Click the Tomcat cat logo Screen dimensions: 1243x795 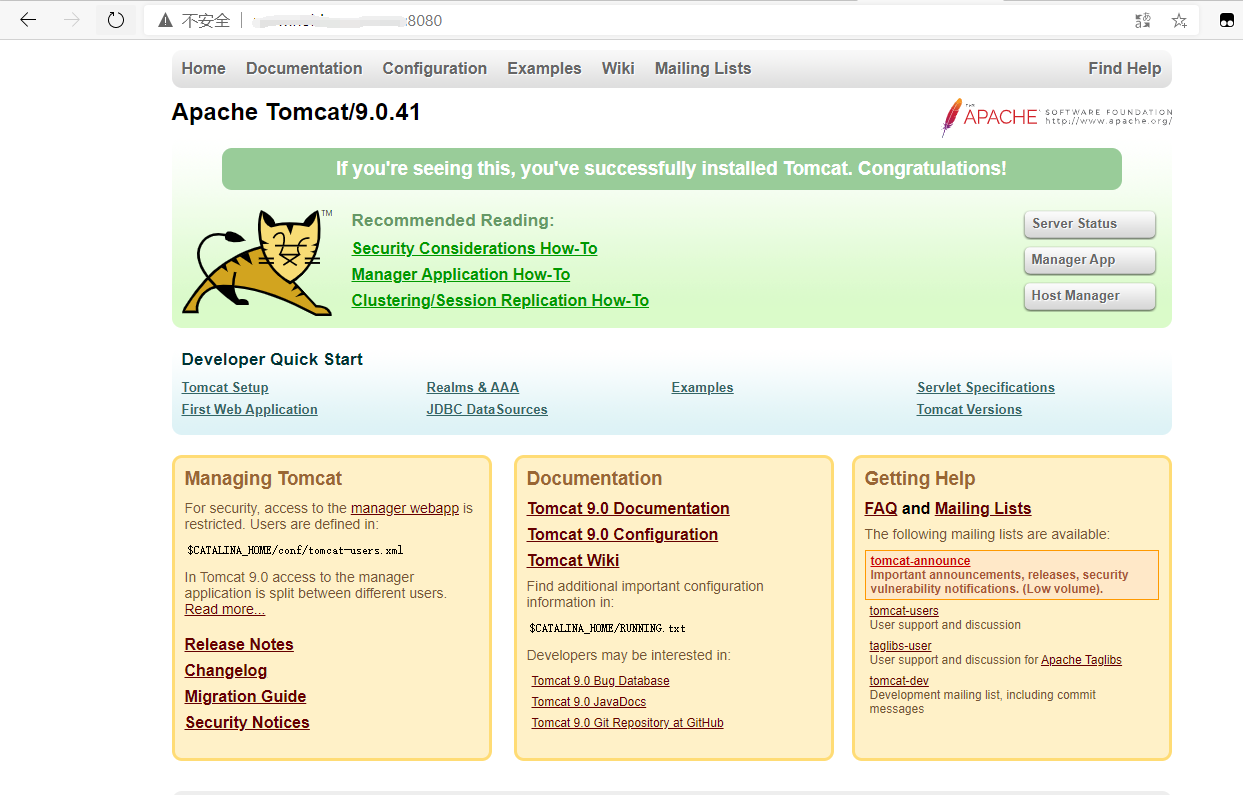(x=257, y=262)
